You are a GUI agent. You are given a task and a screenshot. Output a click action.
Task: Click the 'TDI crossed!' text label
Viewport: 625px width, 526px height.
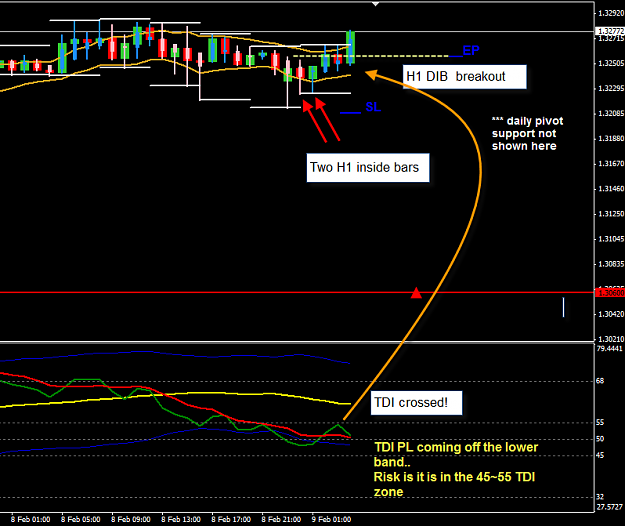416,403
